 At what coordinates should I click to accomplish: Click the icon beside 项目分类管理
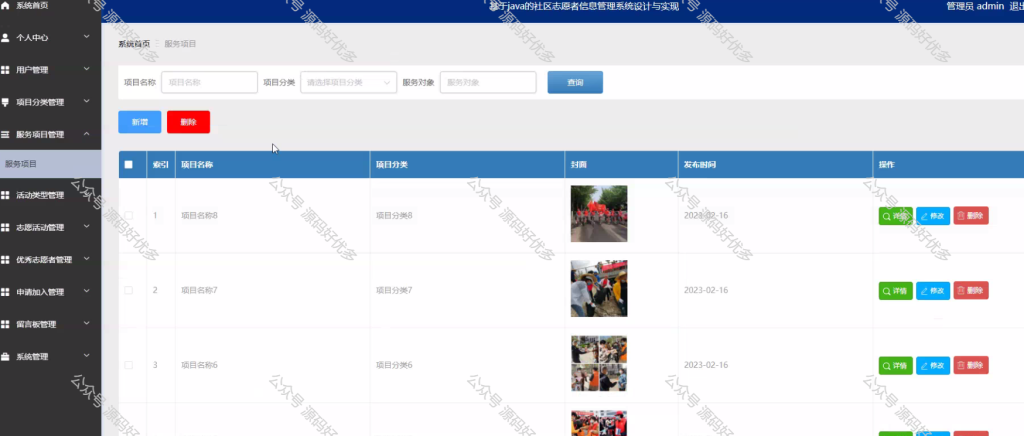tap(5, 102)
